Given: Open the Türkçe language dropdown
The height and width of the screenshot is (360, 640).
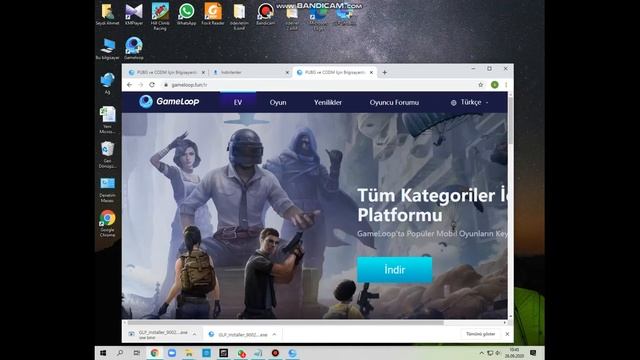Looking at the screenshot, I should [469, 102].
